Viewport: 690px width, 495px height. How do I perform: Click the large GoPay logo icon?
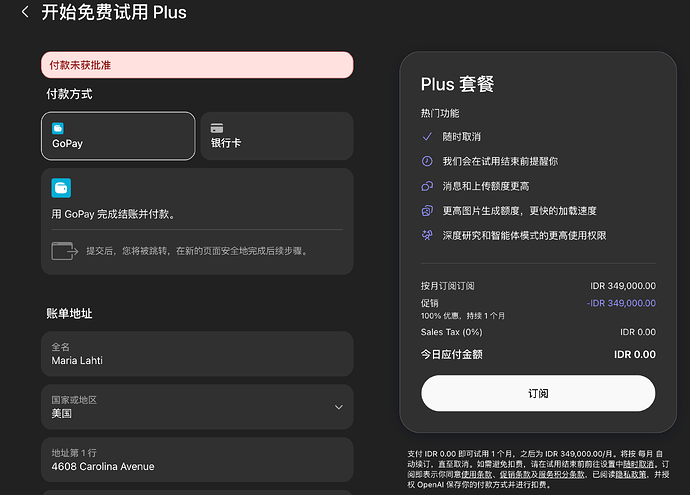pos(61,188)
